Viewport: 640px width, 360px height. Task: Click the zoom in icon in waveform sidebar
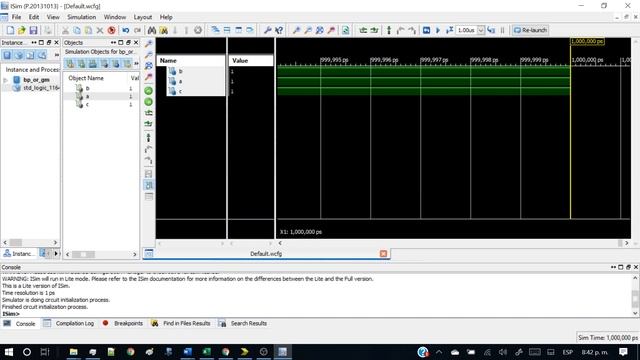tap(149, 43)
